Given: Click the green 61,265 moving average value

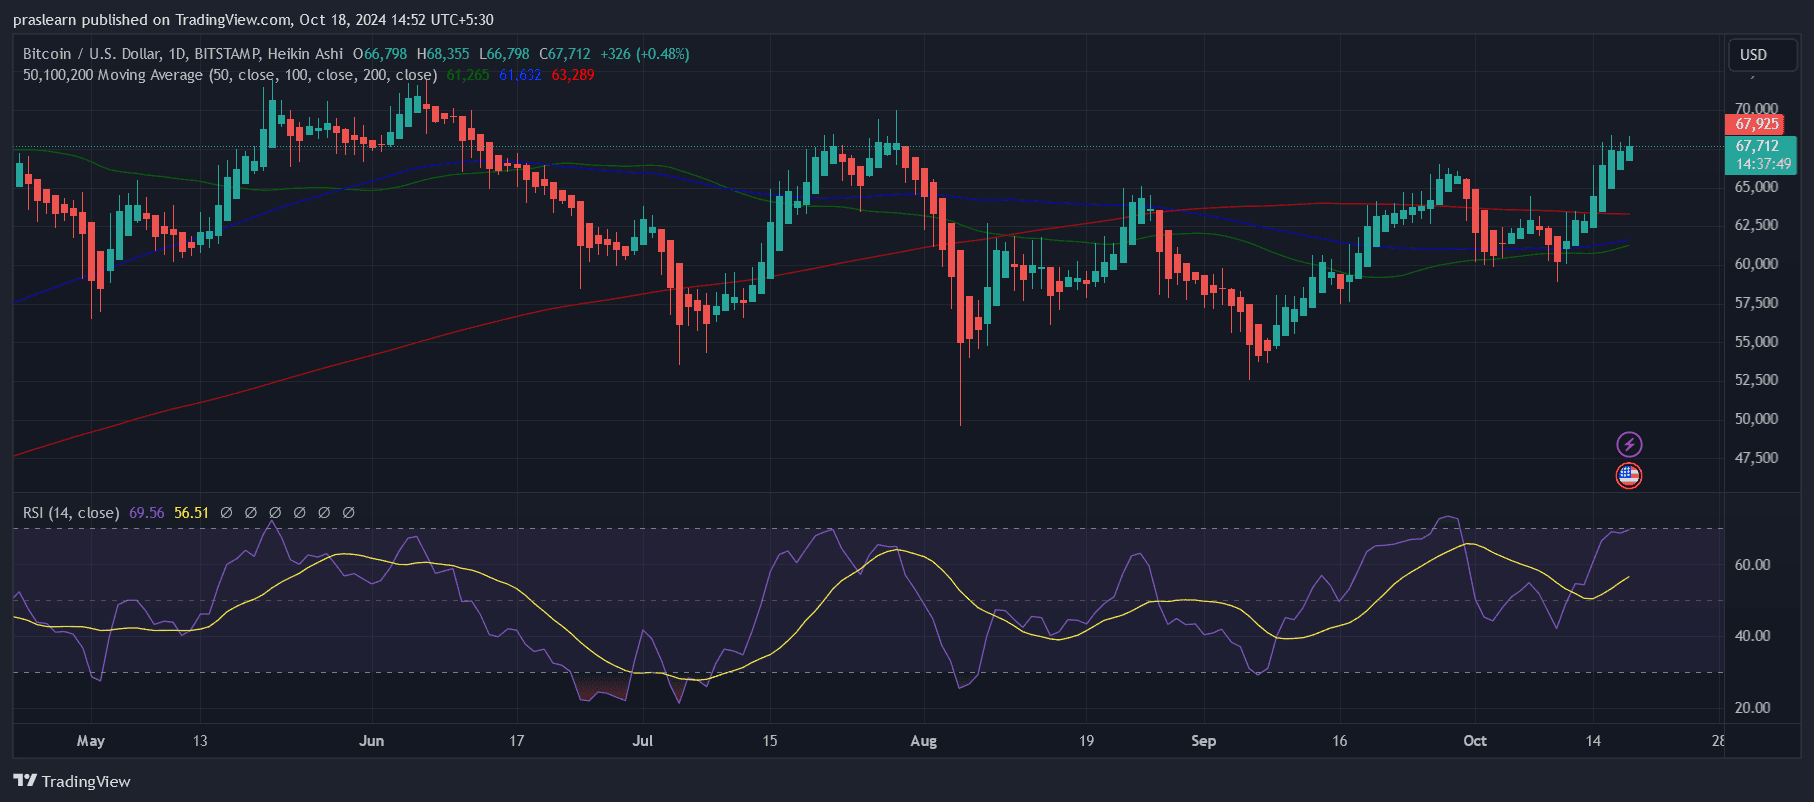Looking at the screenshot, I should pos(468,75).
